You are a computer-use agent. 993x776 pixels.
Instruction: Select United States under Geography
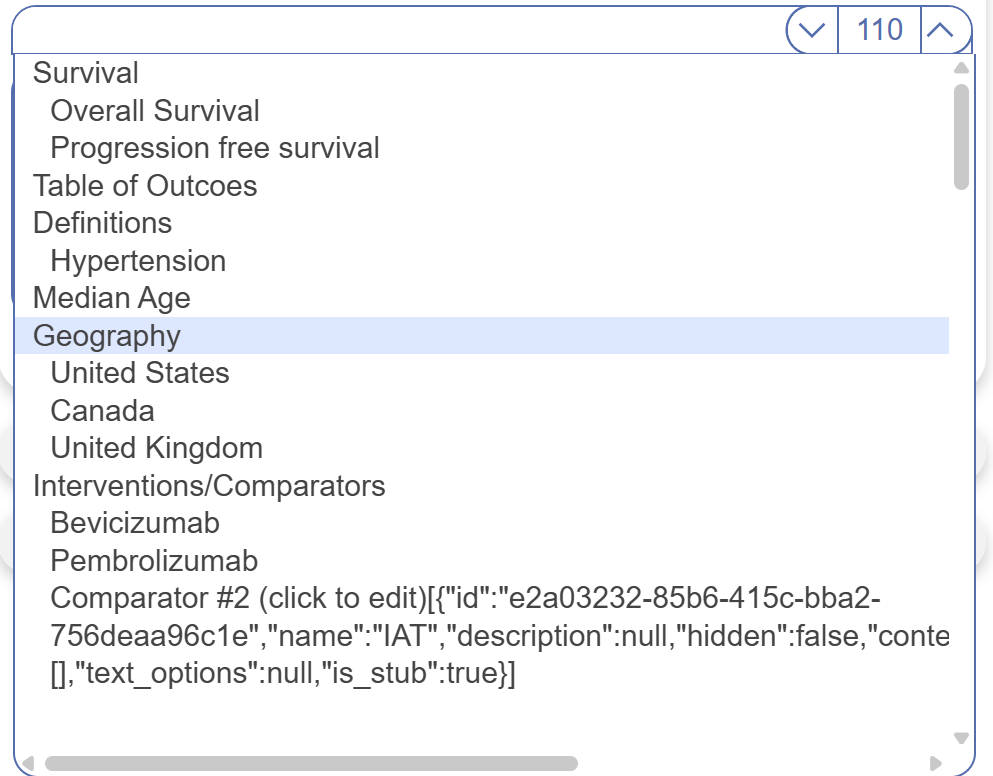tap(140, 373)
